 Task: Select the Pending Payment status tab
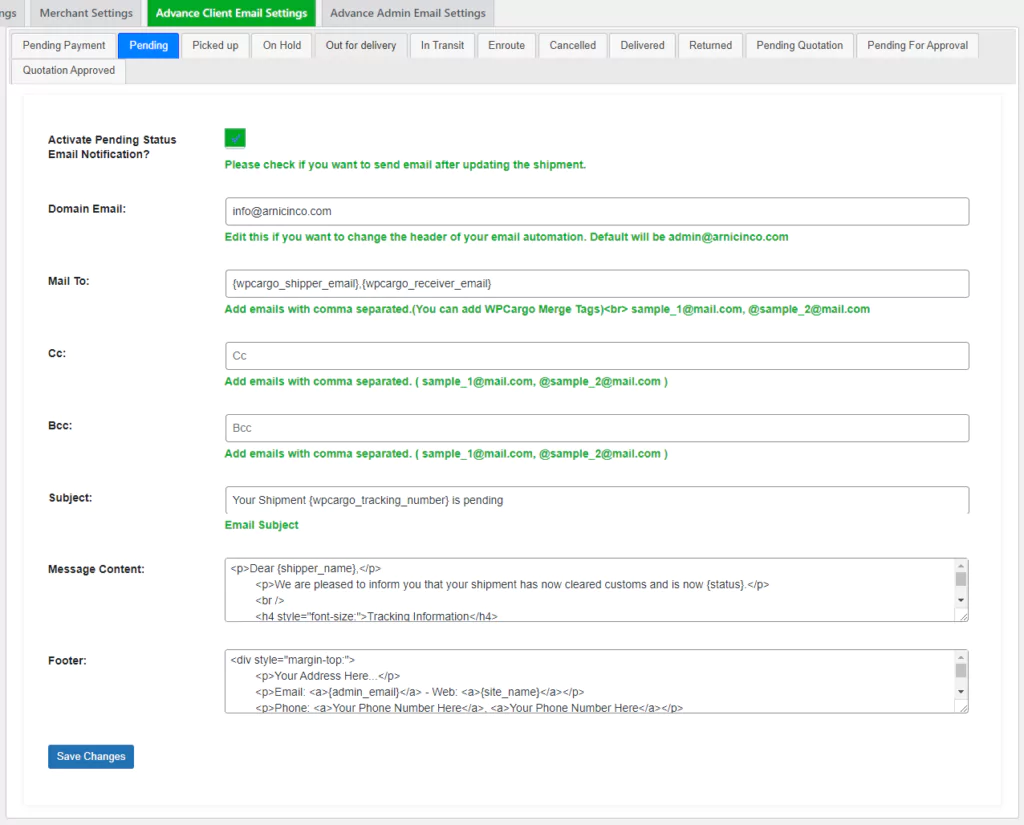(x=63, y=45)
